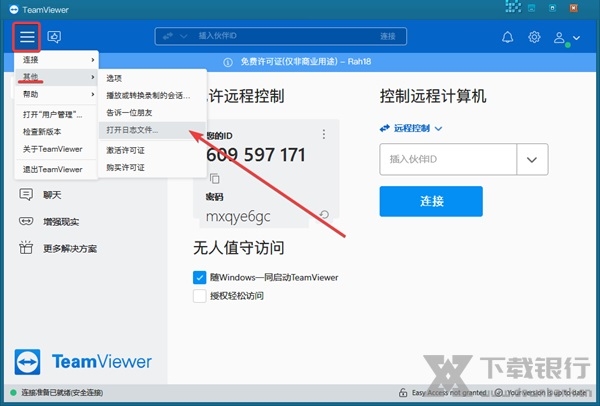The image size is (600, 406).
Task: Choose 检查新版本 from menu
Action: 57,132
